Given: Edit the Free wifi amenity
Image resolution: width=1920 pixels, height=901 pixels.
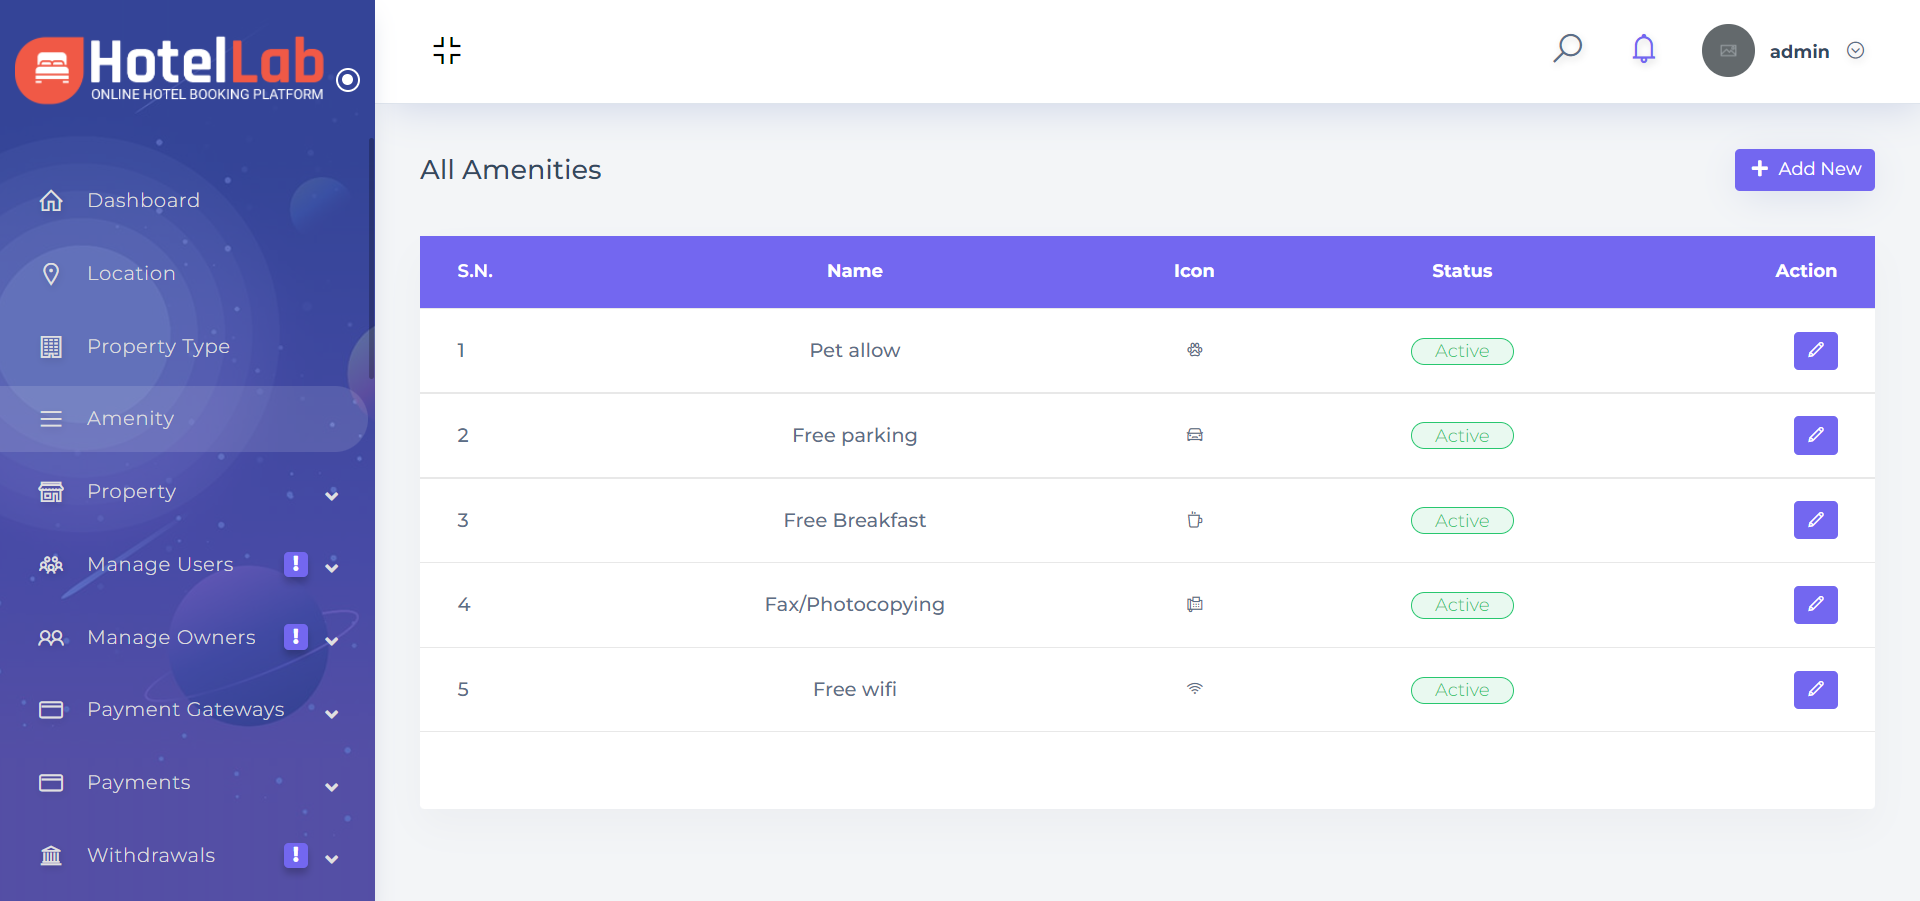Looking at the screenshot, I should pos(1815,690).
